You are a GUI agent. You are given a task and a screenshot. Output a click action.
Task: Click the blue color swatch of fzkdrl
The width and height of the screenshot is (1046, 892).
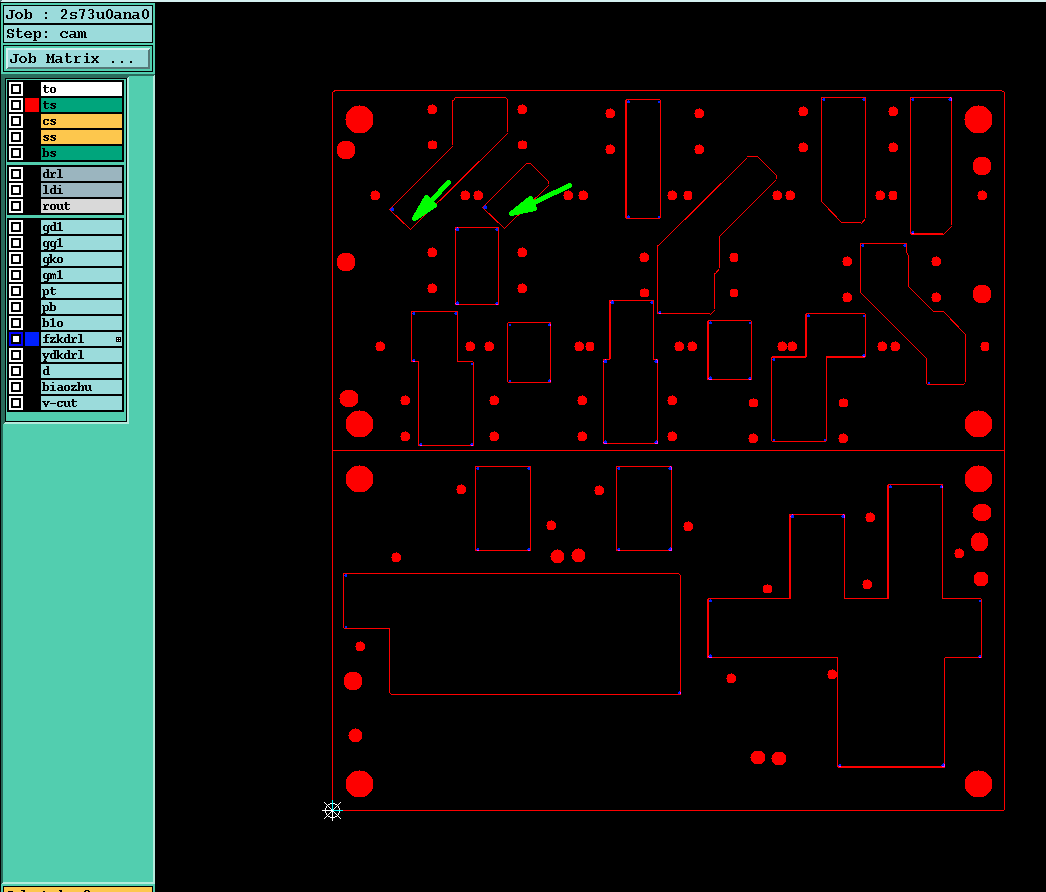tap(32, 339)
